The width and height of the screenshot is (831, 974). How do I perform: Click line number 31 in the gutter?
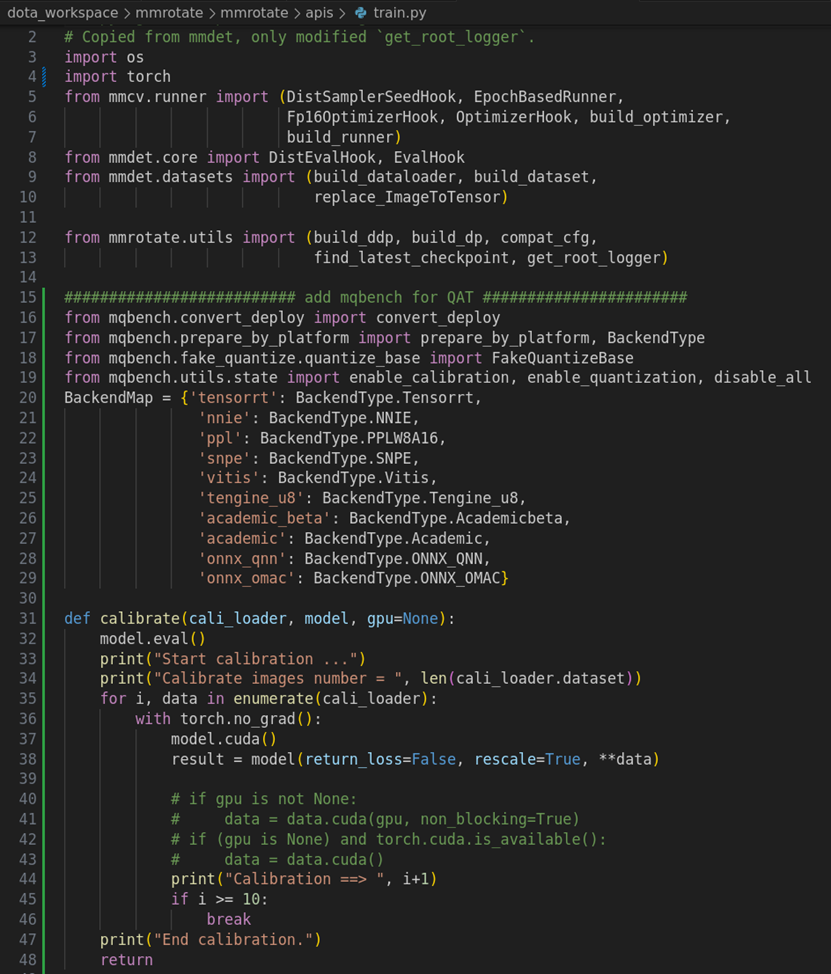[27, 618]
